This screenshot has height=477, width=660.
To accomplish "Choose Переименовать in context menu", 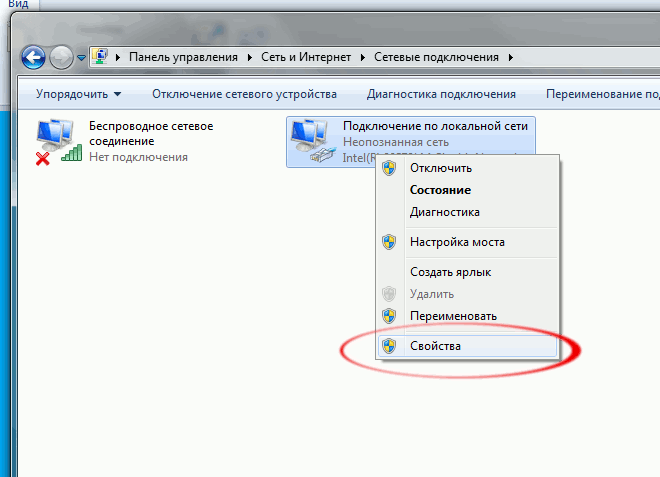I will pyautogui.click(x=467, y=316).
